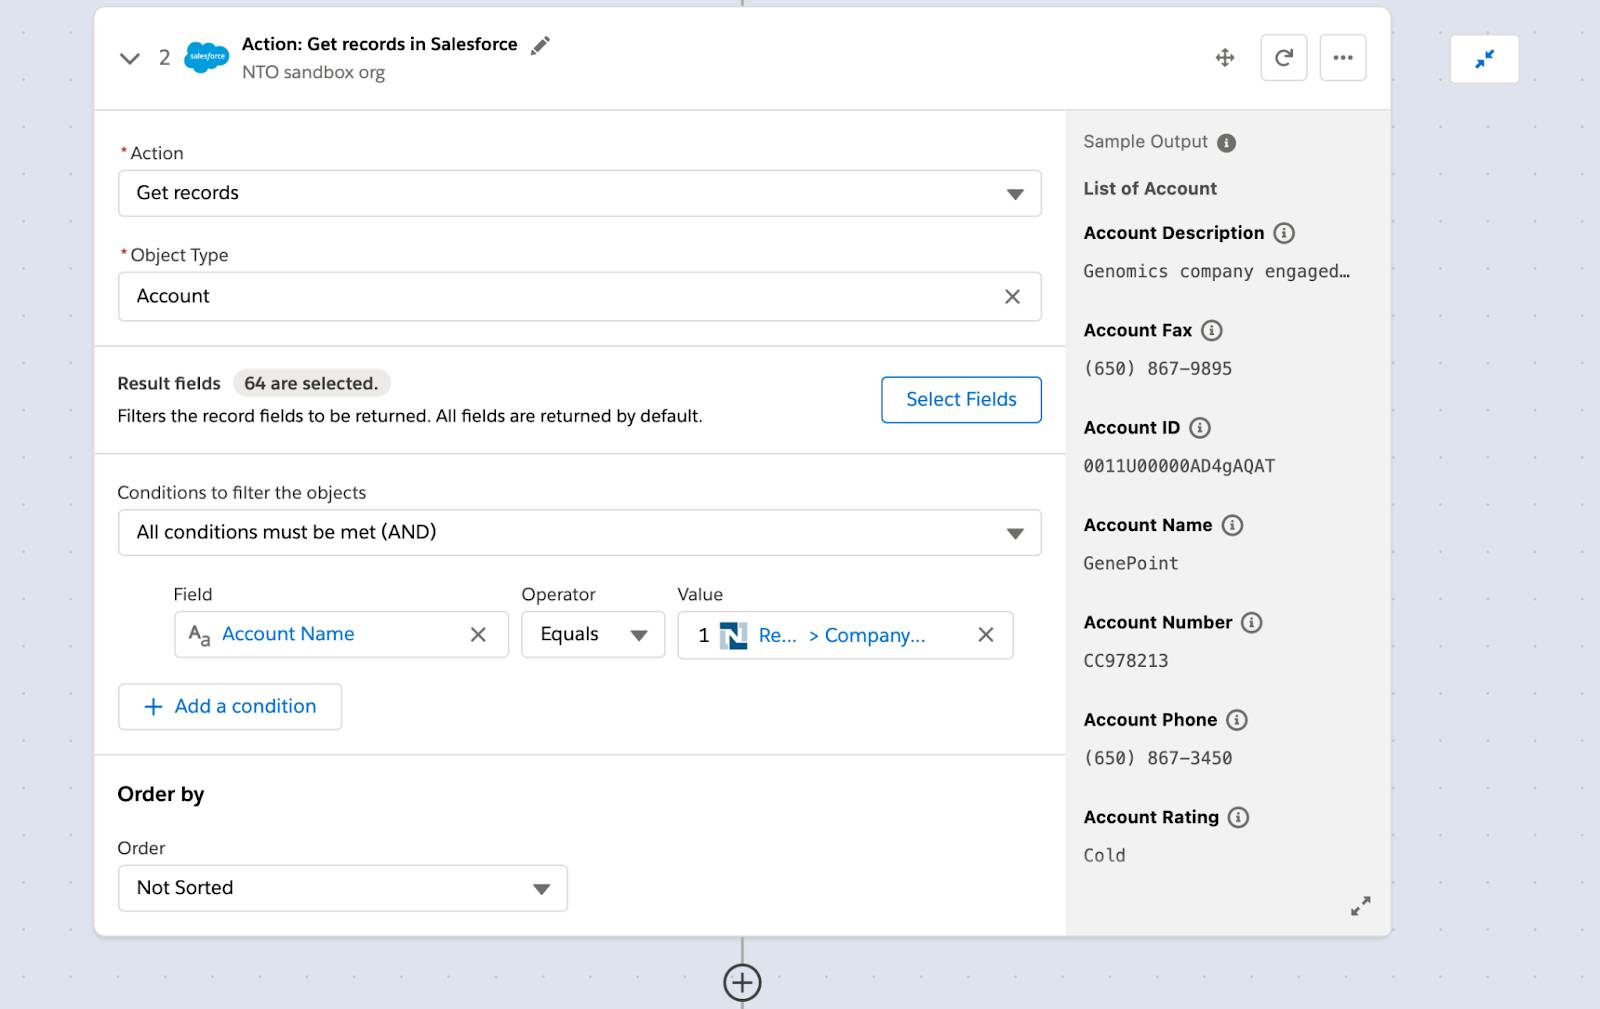Click the info icon next to Account Rating
This screenshot has height=1009, width=1600.
click(x=1237, y=817)
